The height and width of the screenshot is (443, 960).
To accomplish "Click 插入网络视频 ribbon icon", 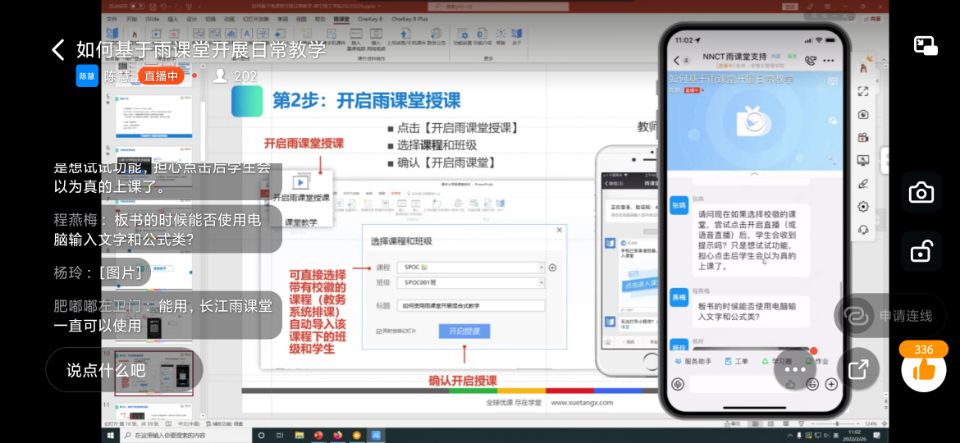I will 377,37.
